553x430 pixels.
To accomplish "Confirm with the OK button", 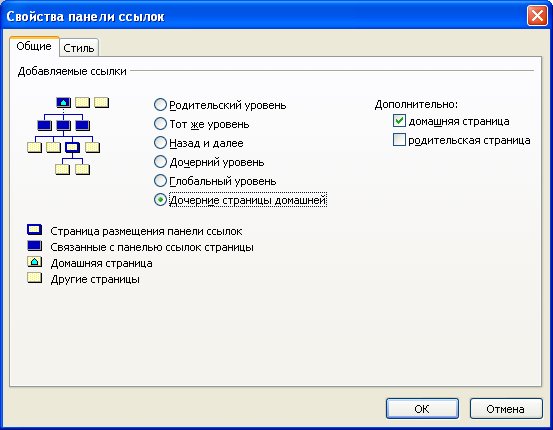I will point(422,409).
